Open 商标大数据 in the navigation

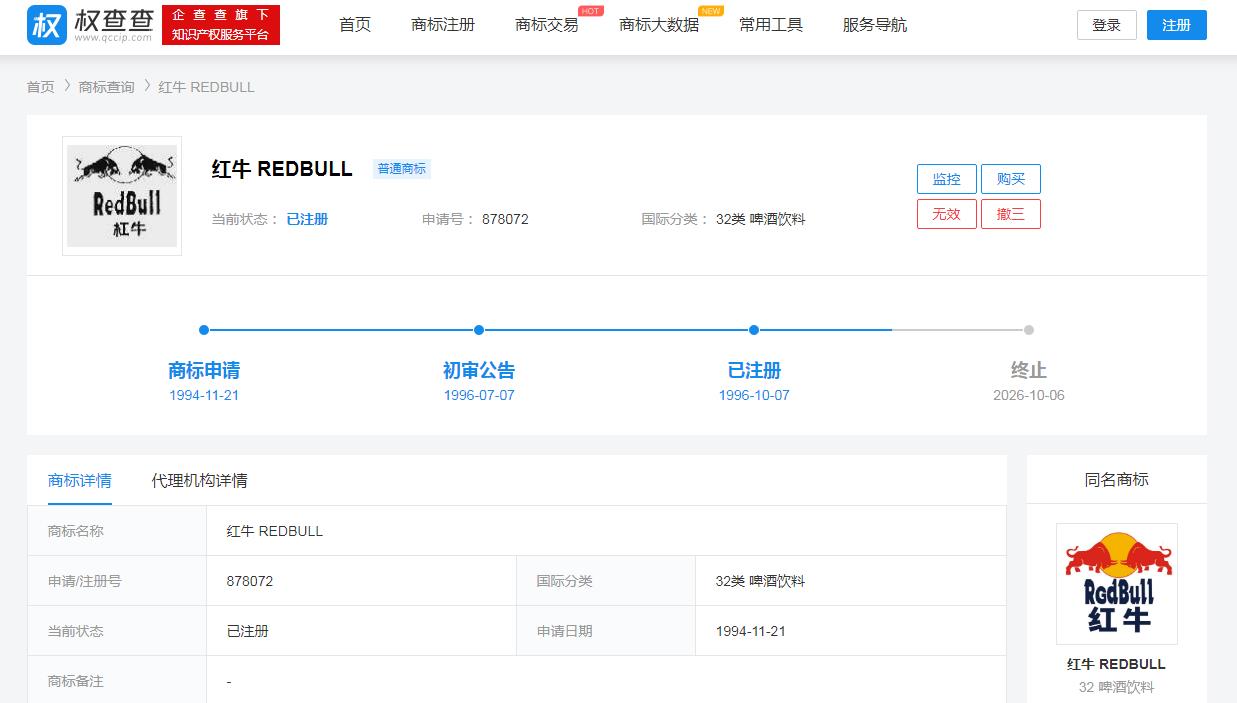pos(659,25)
